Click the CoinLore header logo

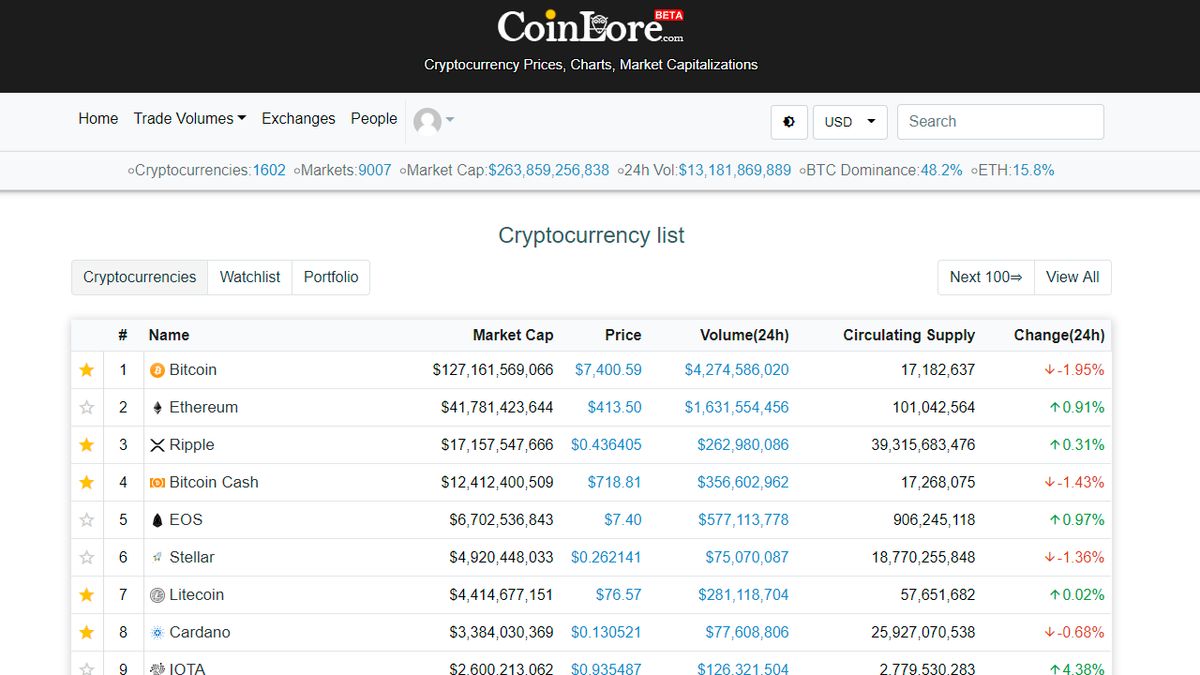pyautogui.click(x=591, y=26)
